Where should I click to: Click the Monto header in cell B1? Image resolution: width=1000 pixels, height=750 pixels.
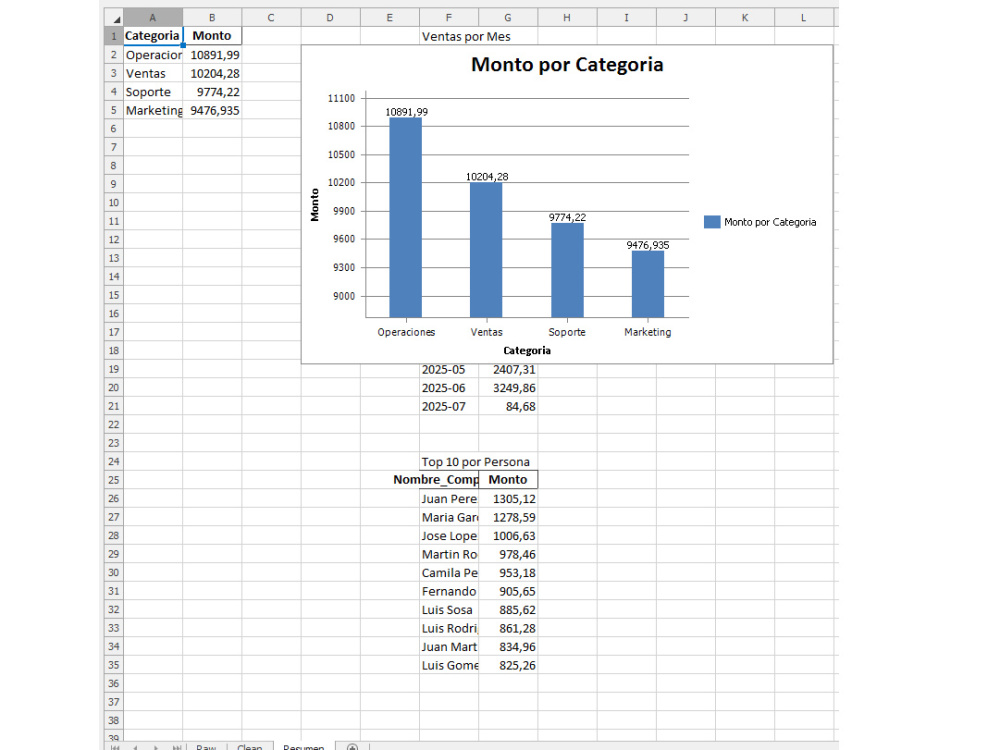[x=212, y=36]
